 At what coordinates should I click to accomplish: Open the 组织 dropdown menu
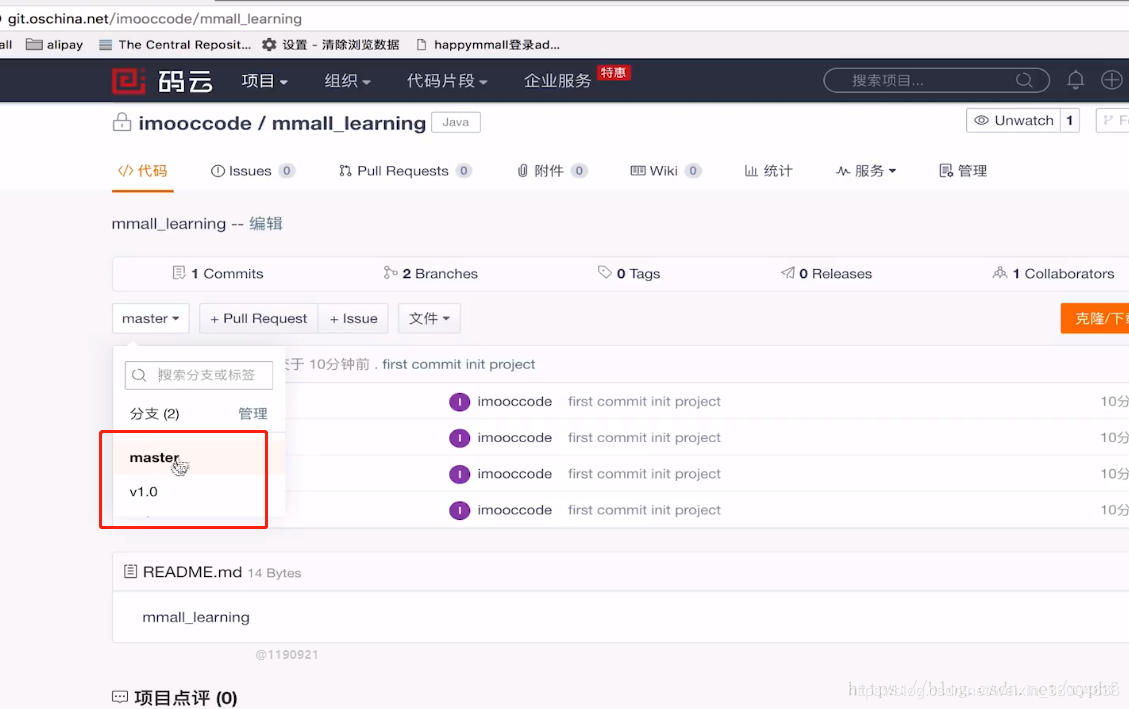coord(347,81)
